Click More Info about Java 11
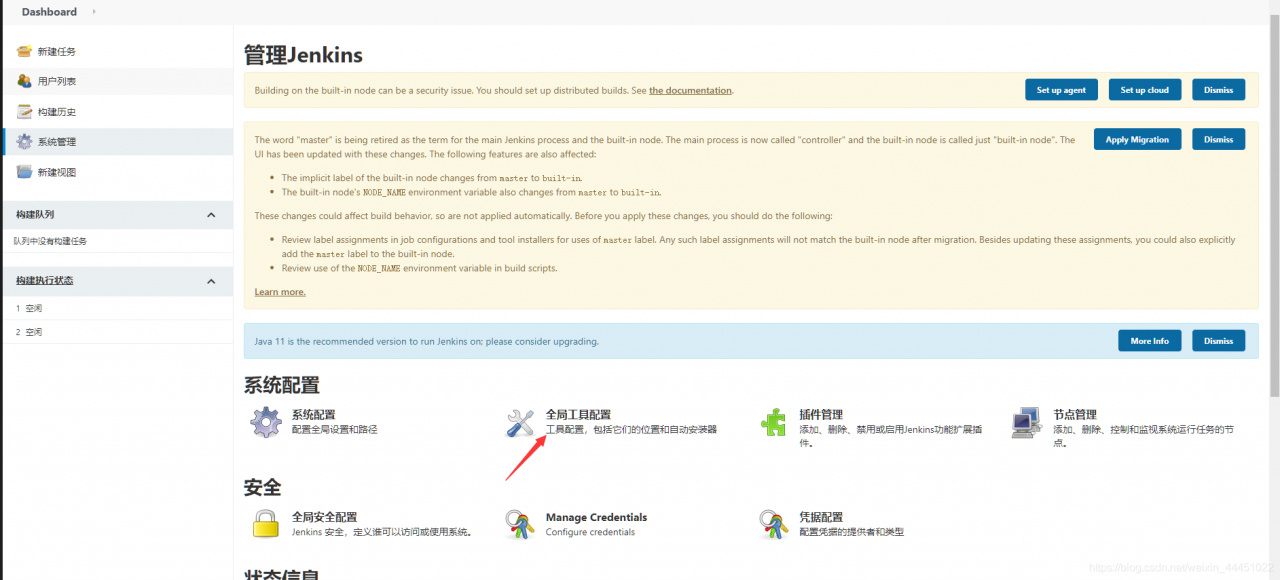This screenshot has height=580, width=1280. tap(1150, 341)
